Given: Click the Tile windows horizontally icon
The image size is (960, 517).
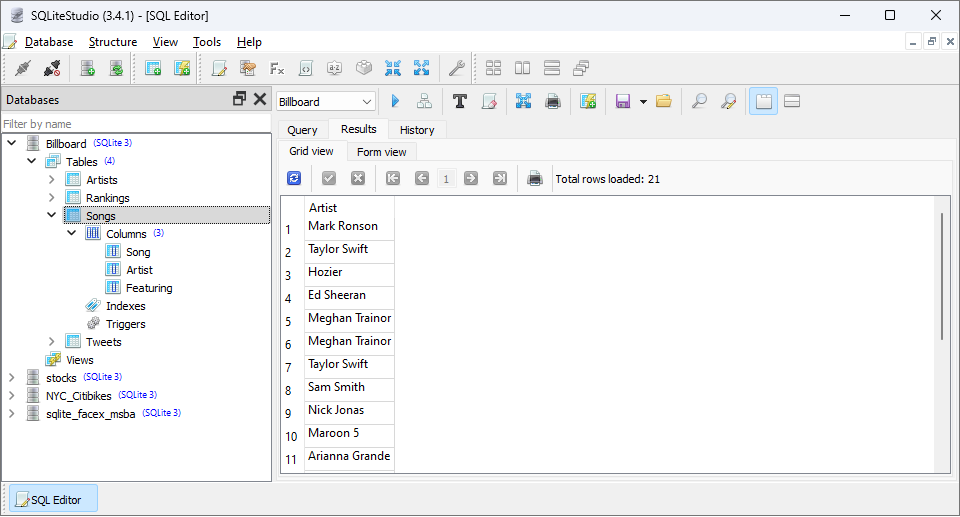Looking at the screenshot, I should click(522, 68).
